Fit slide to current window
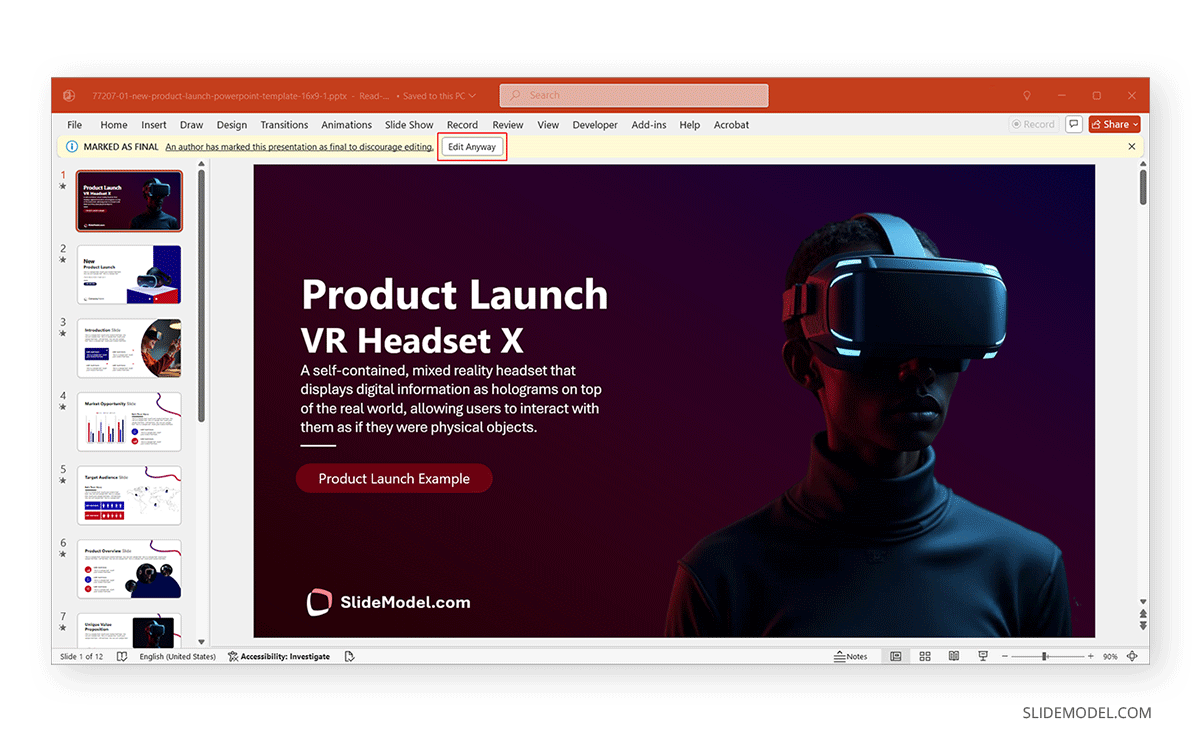The width and height of the screenshot is (1200, 743). [1133, 656]
